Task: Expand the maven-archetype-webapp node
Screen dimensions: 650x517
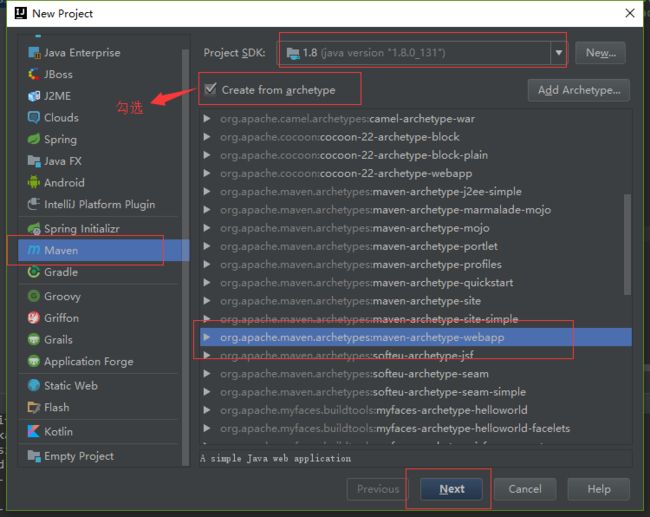Action: click(x=207, y=337)
